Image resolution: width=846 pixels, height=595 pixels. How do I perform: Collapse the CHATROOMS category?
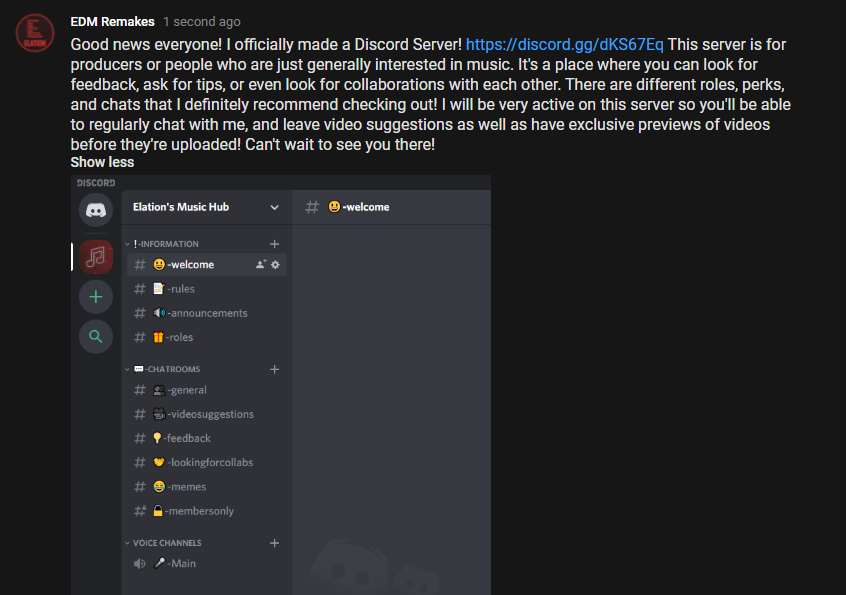click(162, 369)
